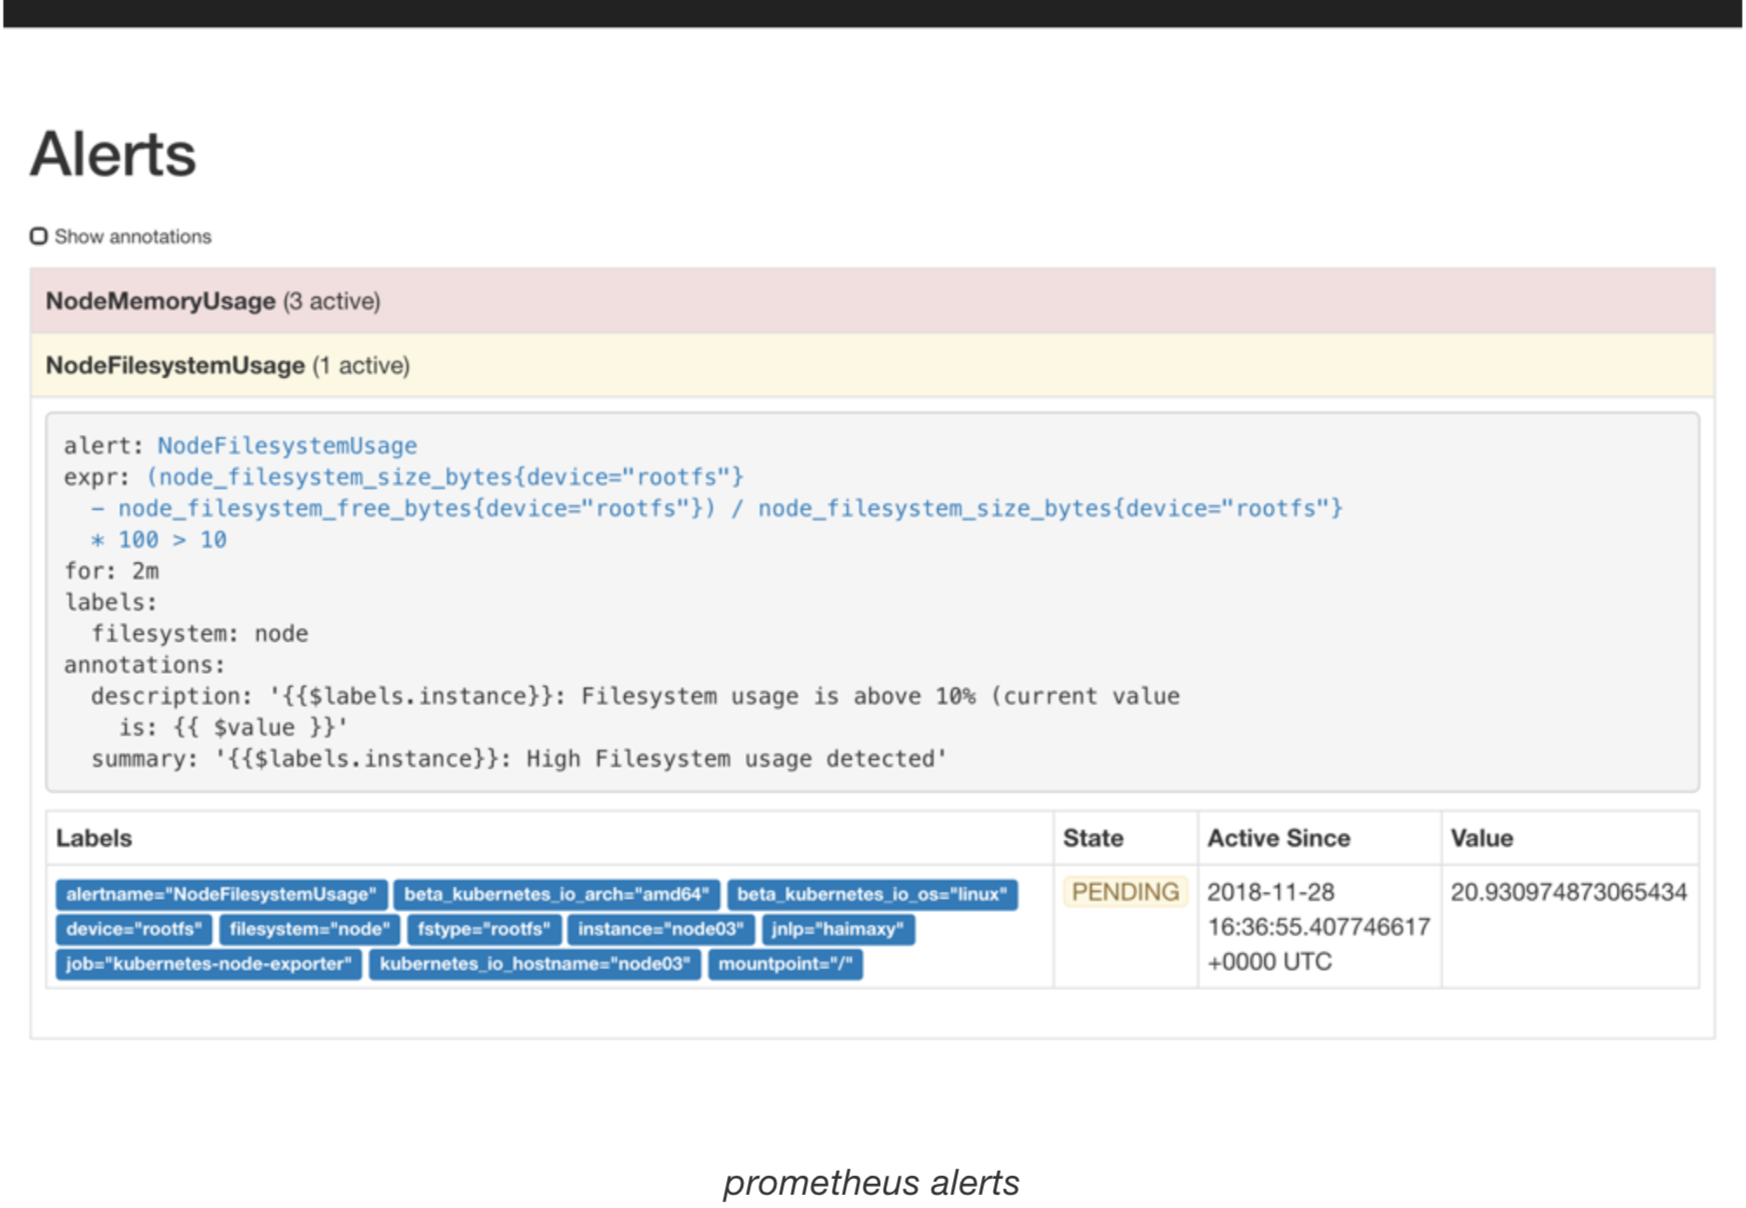The height and width of the screenshot is (1208, 1746).
Task: Click the PENDING state badge
Action: [x=1125, y=892]
